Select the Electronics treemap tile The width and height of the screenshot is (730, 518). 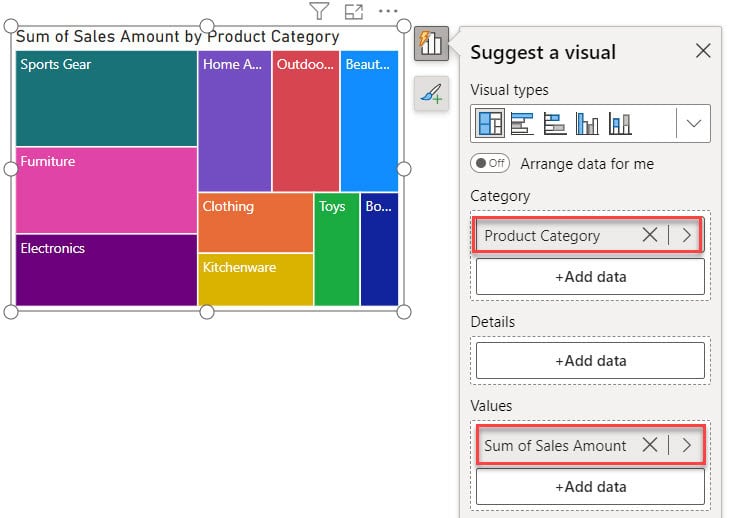(106, 270)
